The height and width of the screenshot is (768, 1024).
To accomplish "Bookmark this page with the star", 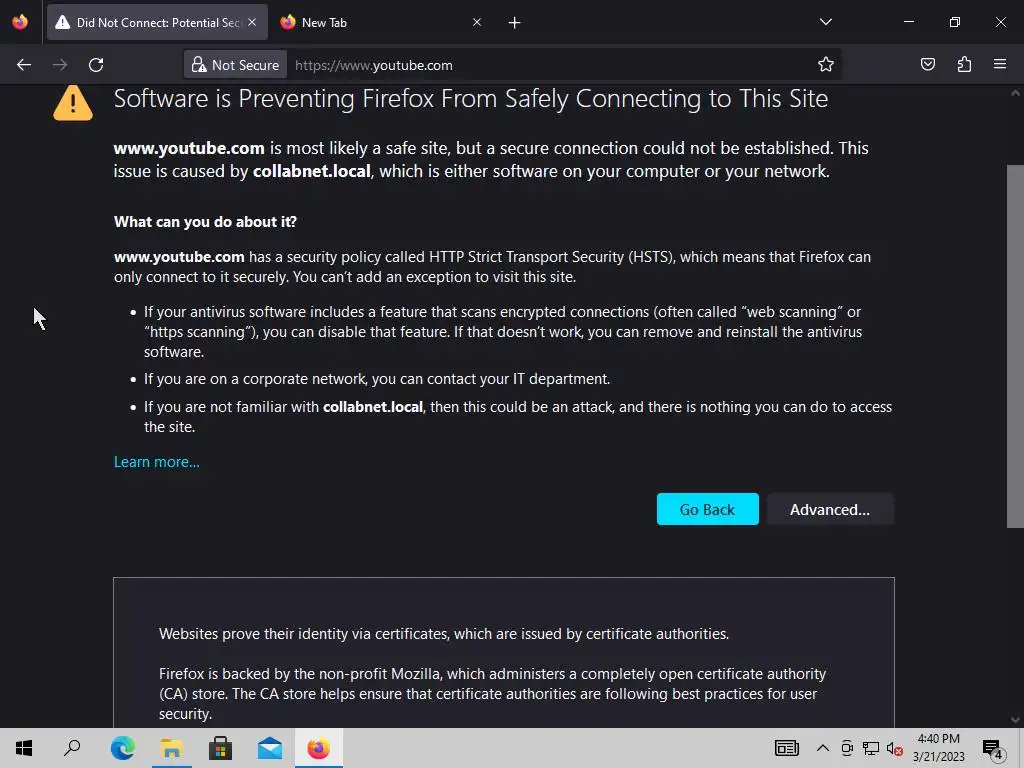I will pos(825,64).
